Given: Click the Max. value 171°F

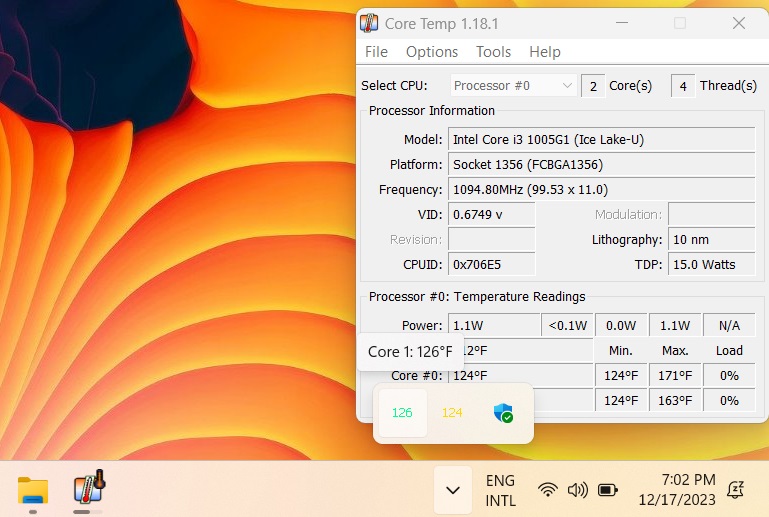Looking at the screenshot, I should [x=675, y=375].
